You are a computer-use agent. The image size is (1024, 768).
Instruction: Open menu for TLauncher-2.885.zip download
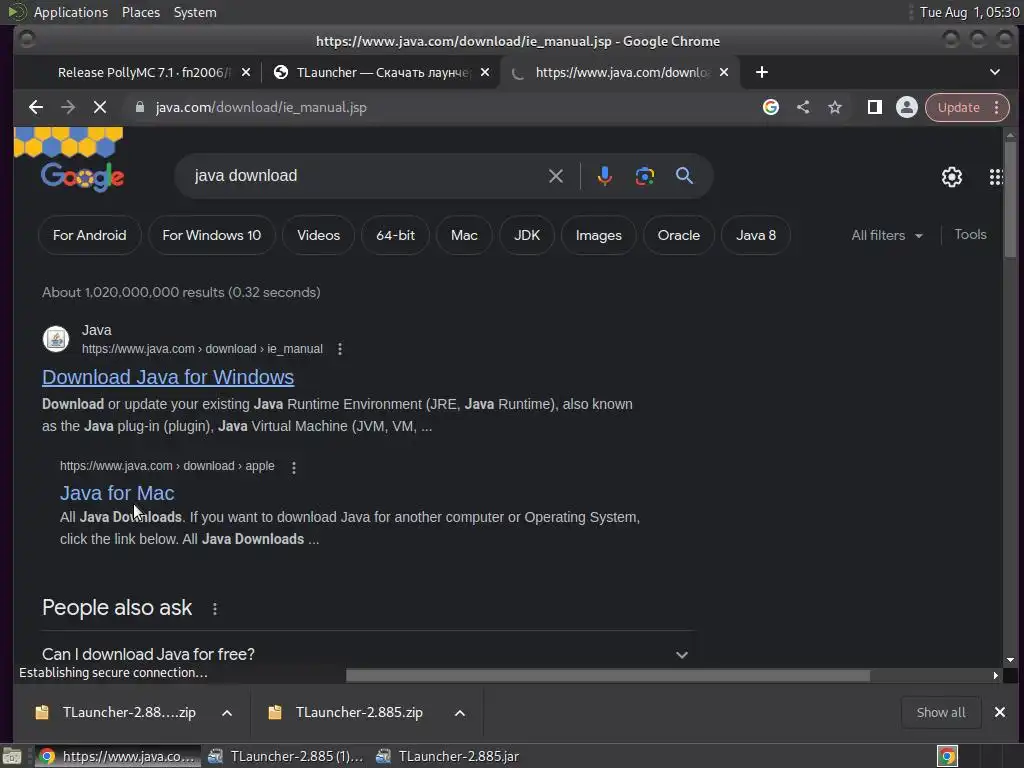click(x=460, y=712)
